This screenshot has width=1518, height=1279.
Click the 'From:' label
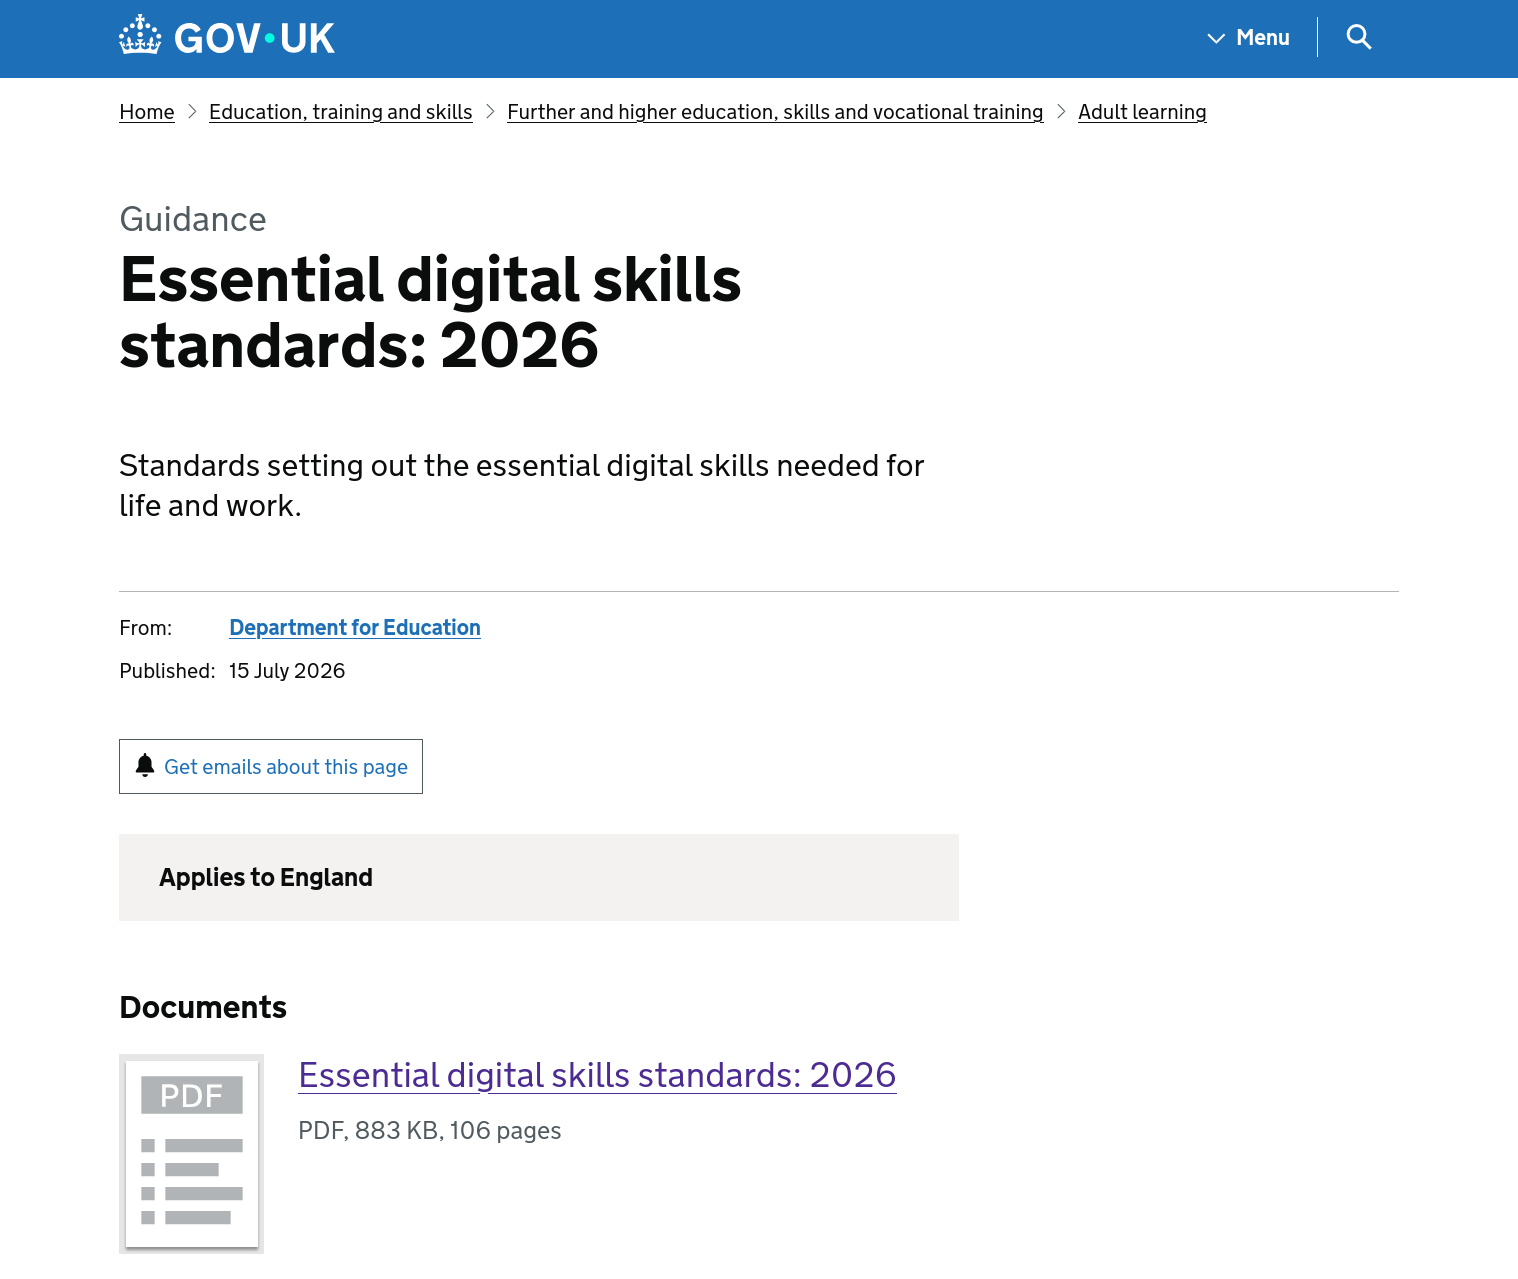tap(146, 628)
